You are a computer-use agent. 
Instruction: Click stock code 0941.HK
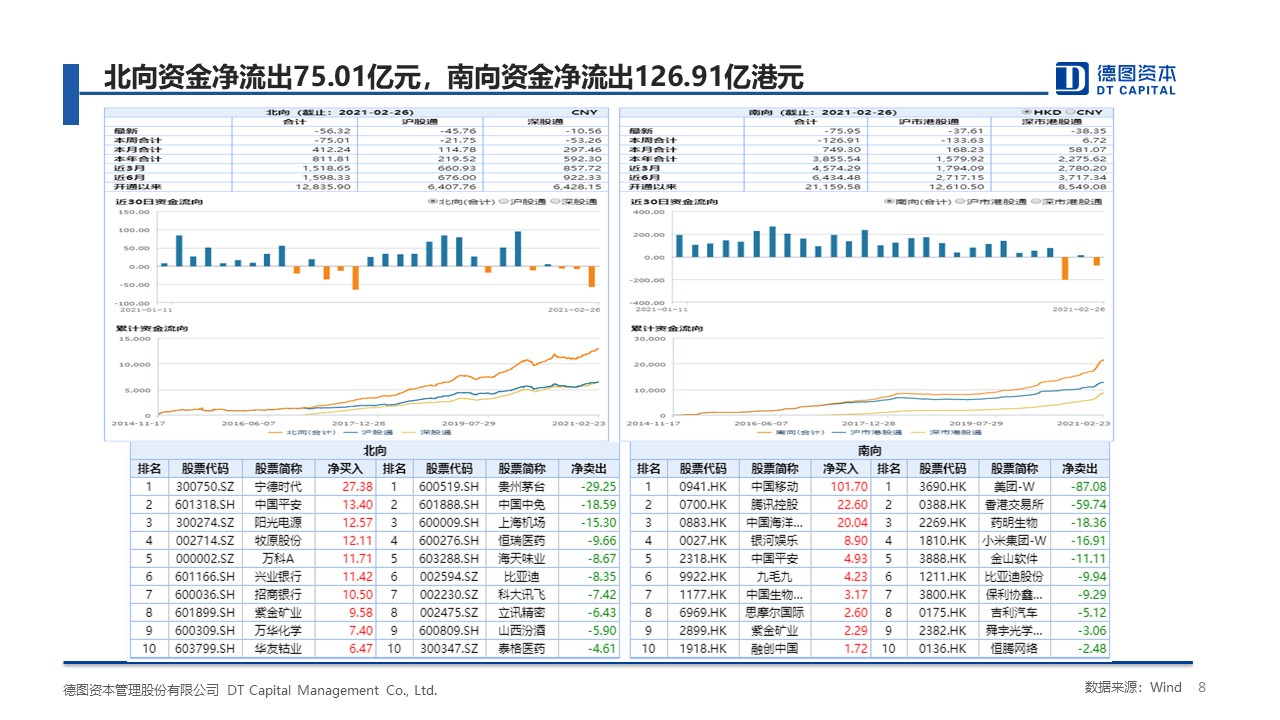pyautogui.click(x=703, y=487)
